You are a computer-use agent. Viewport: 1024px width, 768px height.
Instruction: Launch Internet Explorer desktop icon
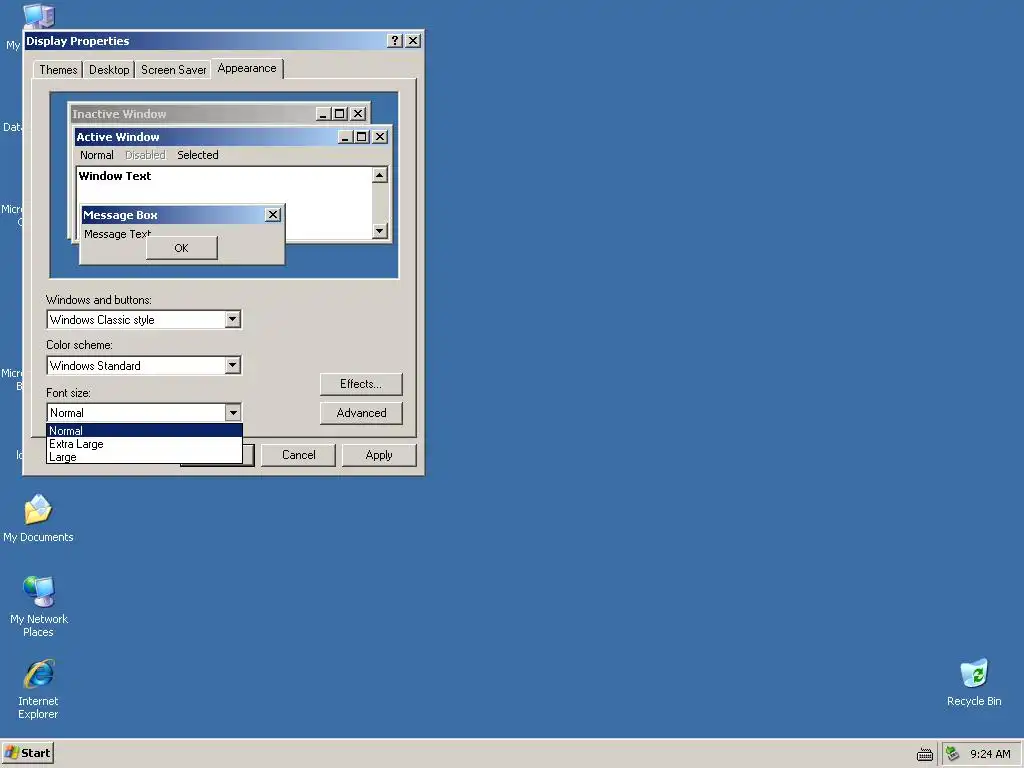tap(39, 689)
